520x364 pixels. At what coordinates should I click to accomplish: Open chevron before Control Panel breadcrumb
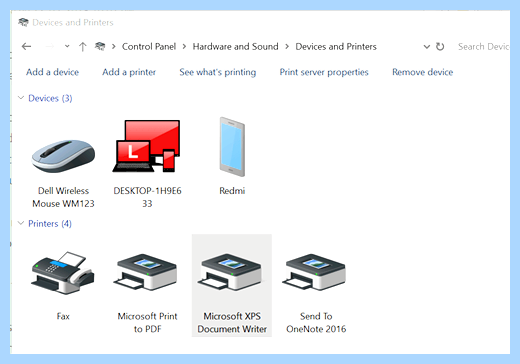114,47
